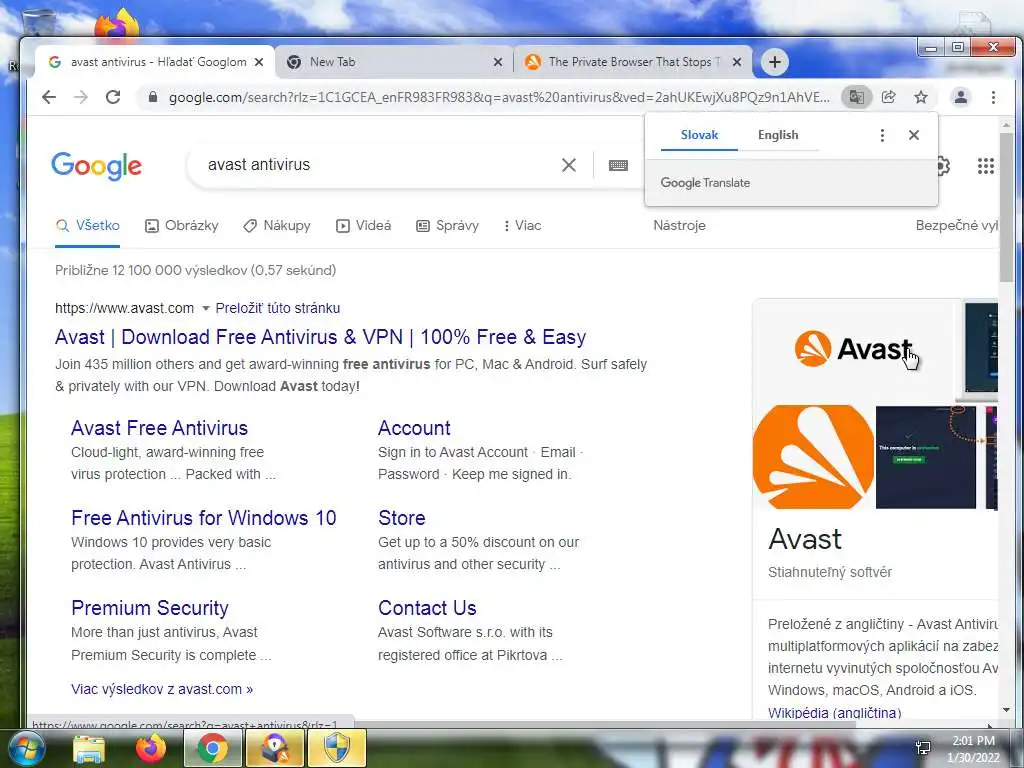Close the Google Translate popup
The image size is (1024, 768).
coord(914,135)
